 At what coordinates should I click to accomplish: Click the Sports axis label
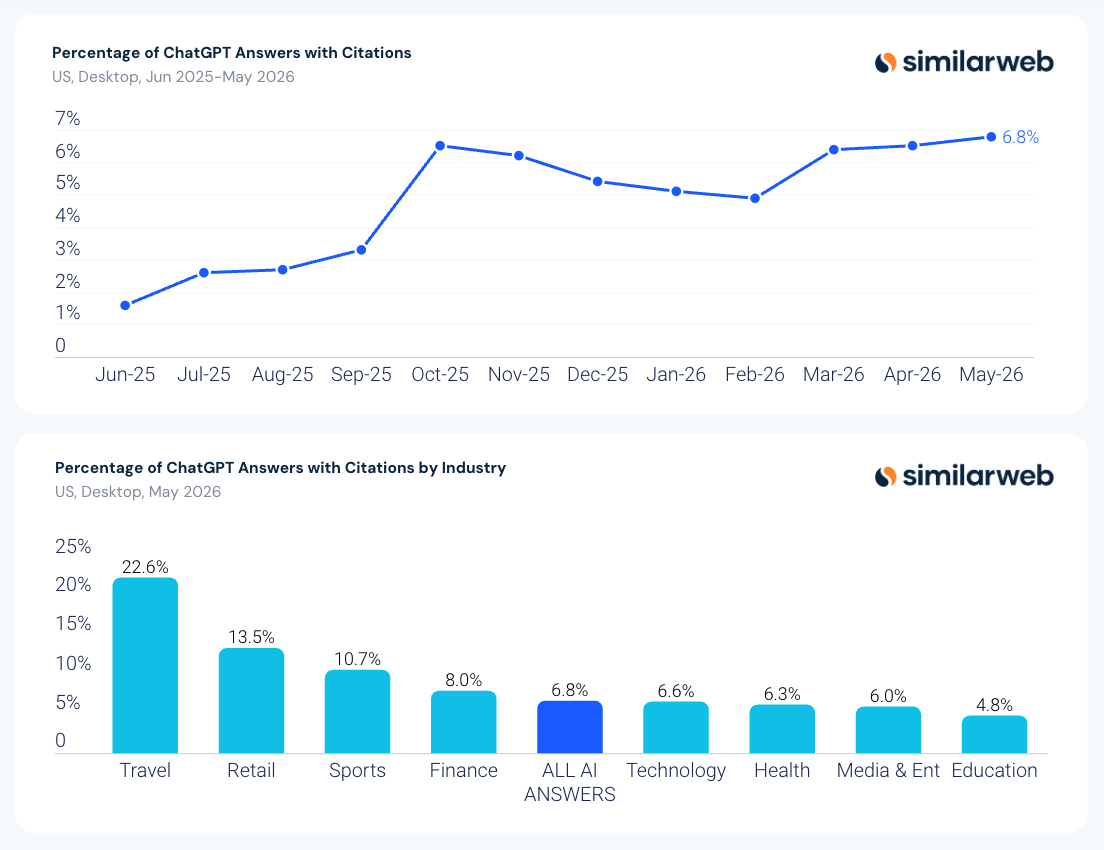coord(358,771)
